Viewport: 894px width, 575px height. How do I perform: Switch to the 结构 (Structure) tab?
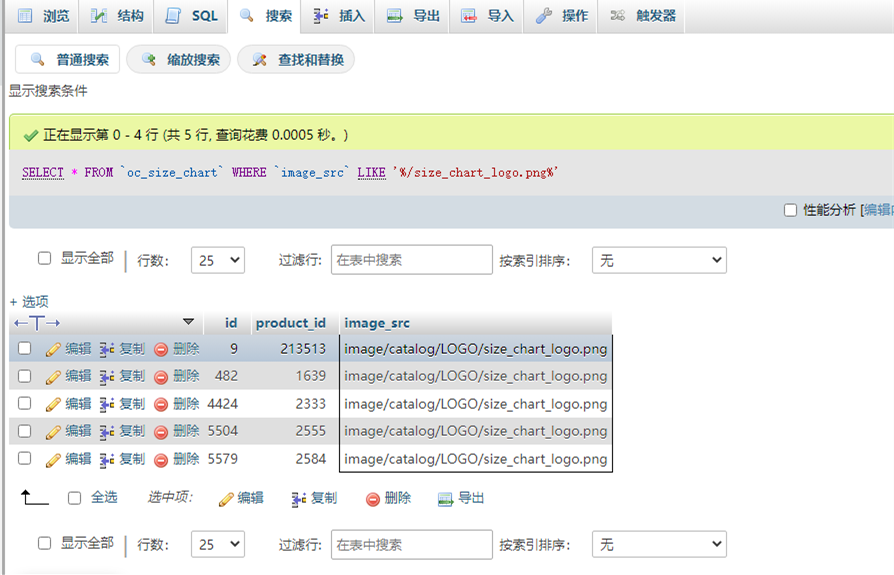pyautogui.click(x=117, y=16)
